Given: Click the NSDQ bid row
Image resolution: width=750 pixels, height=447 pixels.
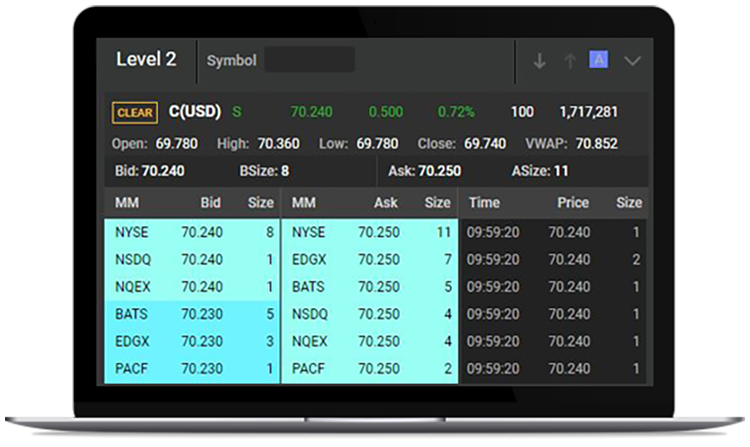Looking at the screenshot, I should [192, 260].
